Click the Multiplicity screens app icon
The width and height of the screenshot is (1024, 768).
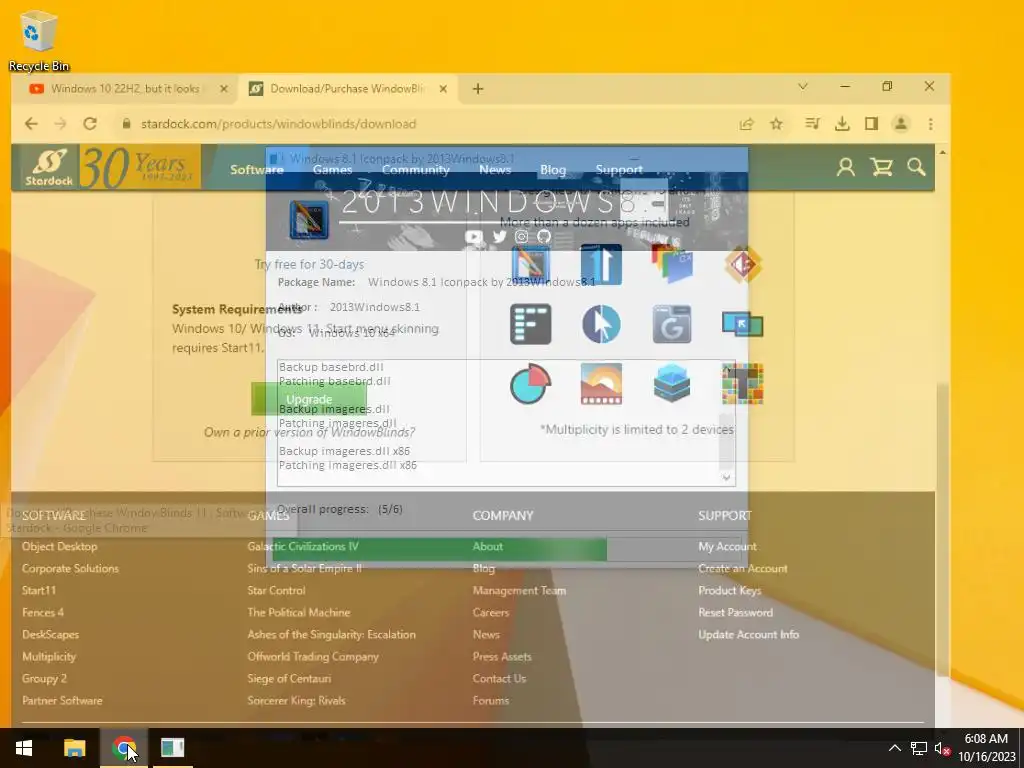743,324
